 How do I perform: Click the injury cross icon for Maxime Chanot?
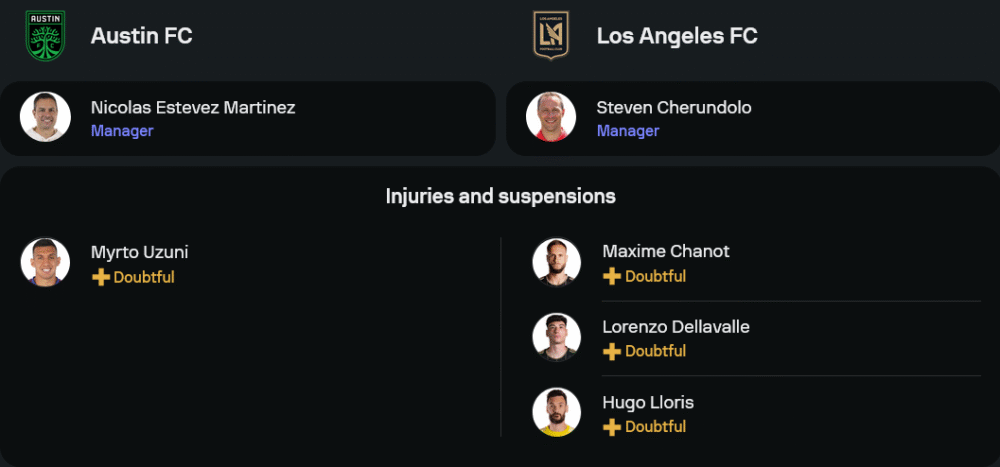coord(612,276)
